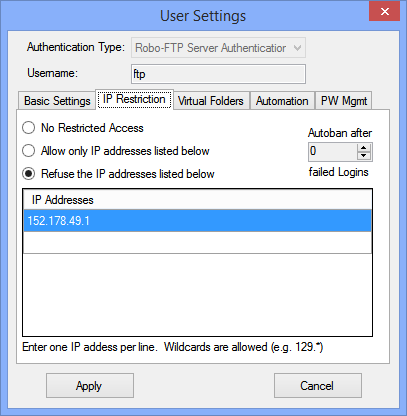This screenshot has width=407, height=416.
Task: Click the IP Addresses column header
Action: pos(197,200)
